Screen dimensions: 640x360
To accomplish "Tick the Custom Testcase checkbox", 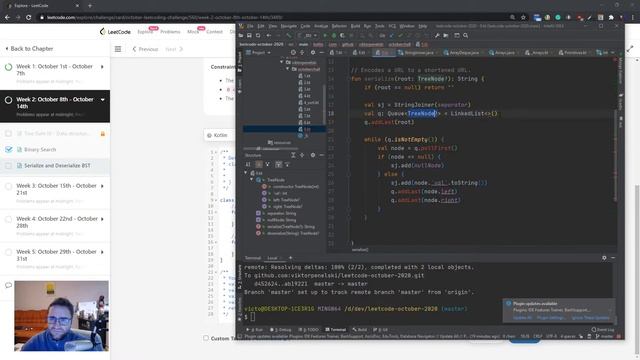I will pyautogui.click(x=206, y=338).
